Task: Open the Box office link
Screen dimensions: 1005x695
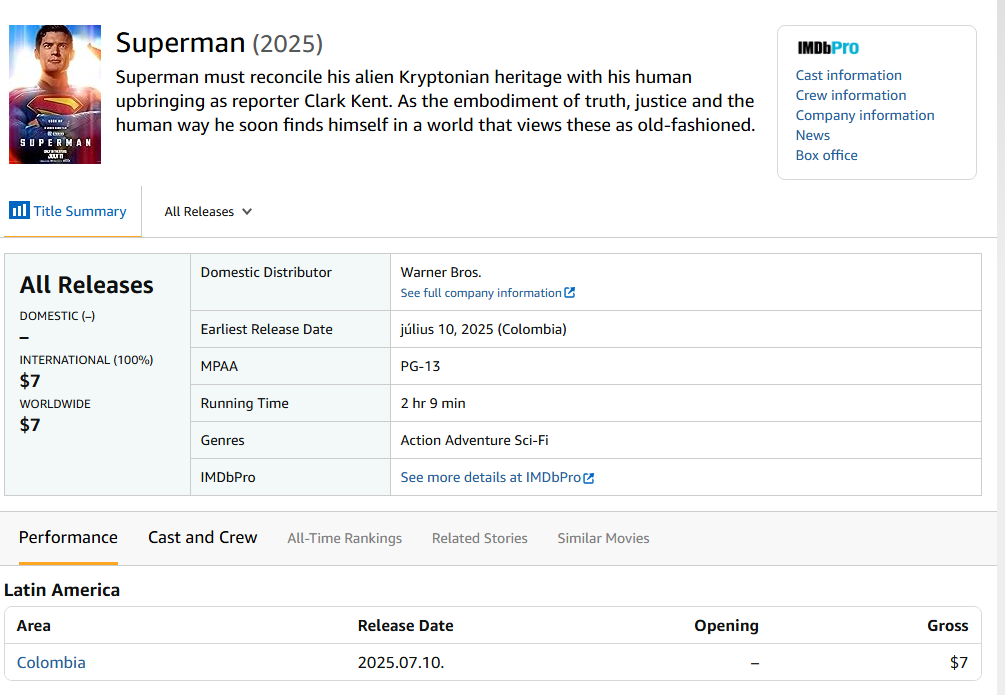Action: click(826, 155)
